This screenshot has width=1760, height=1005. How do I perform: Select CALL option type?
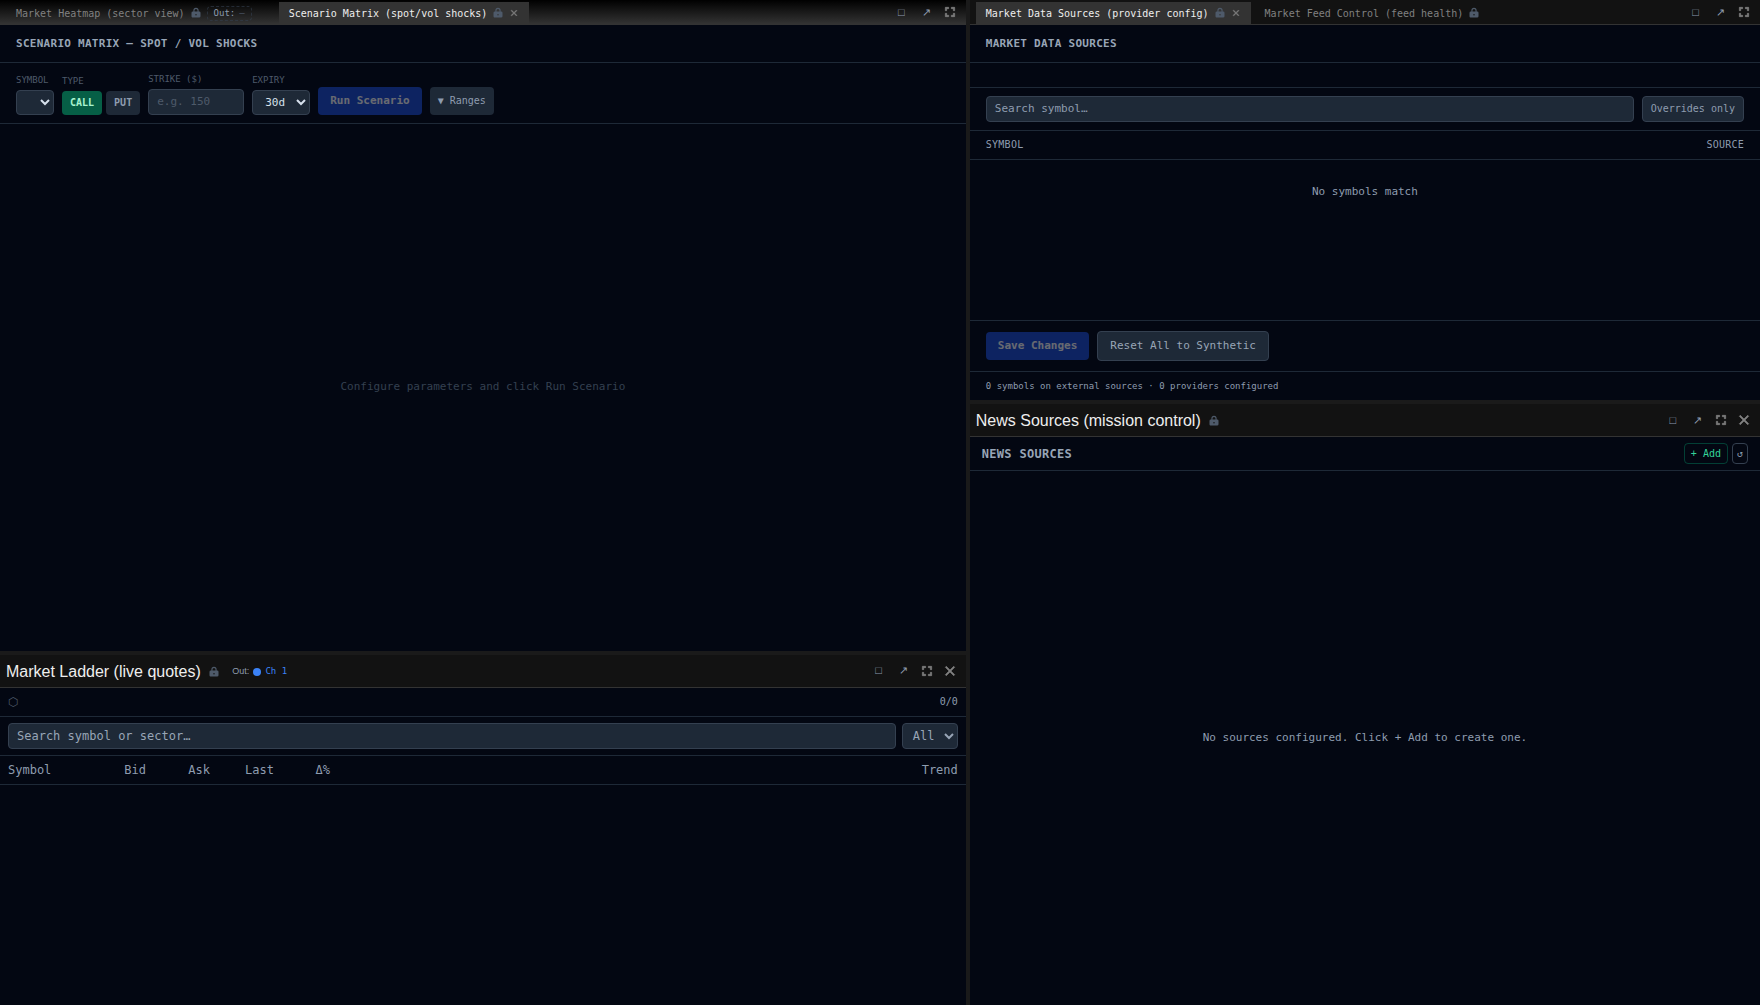click(82, 102)
